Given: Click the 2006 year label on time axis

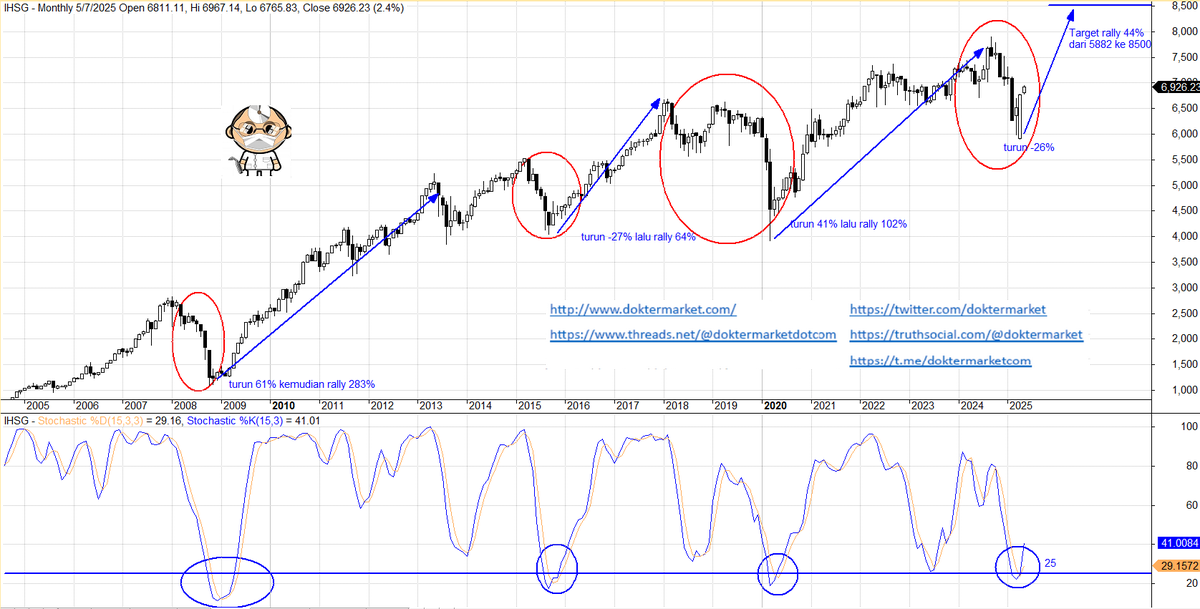Looking at the screenshot, I should coord(87,406).
